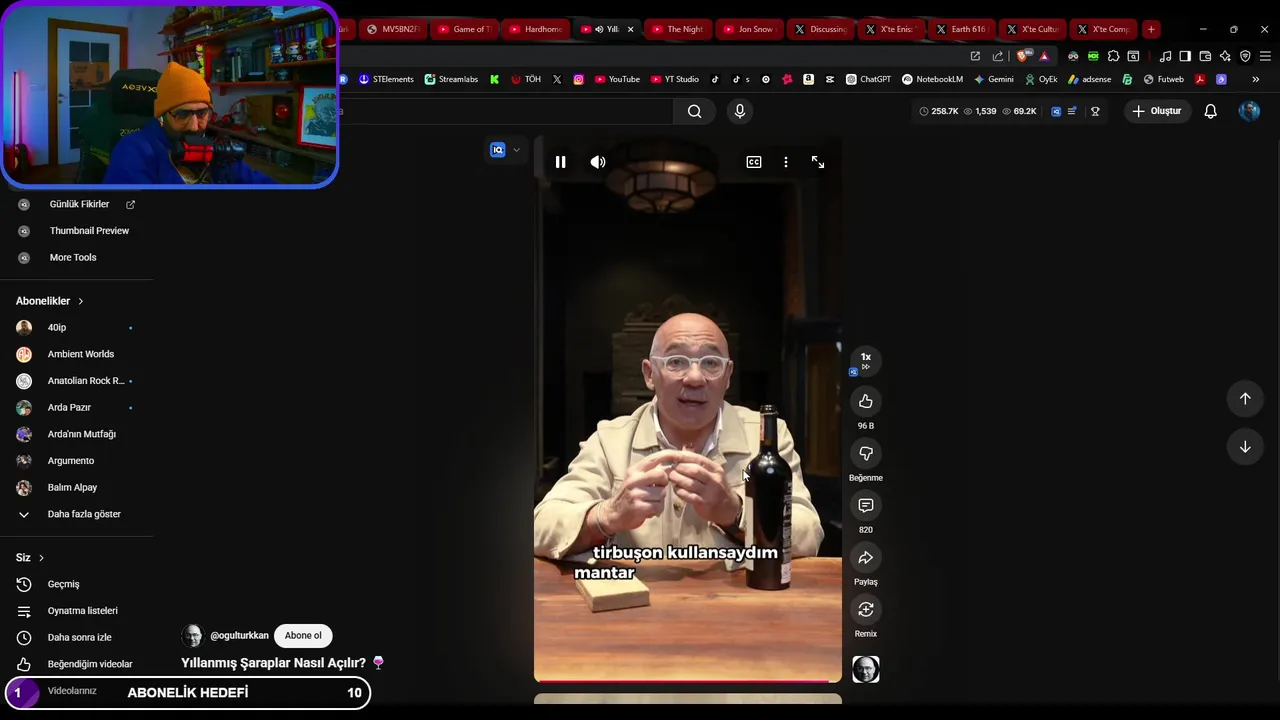This screenshot has height=720, width=1280.
Task: Switch to the Earth 616 browser tab
Action: point(962,29)
